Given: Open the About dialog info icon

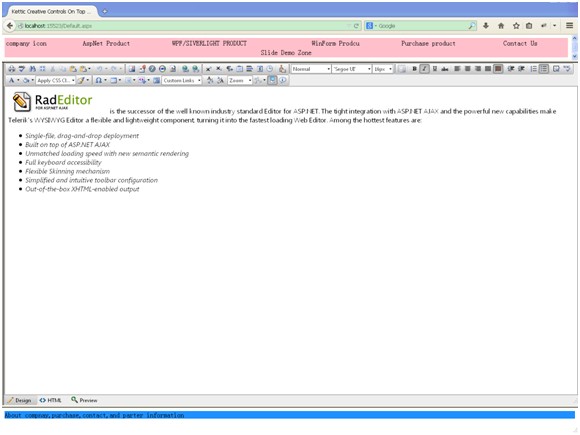Looking at the screenshot, I should (283, 80).
